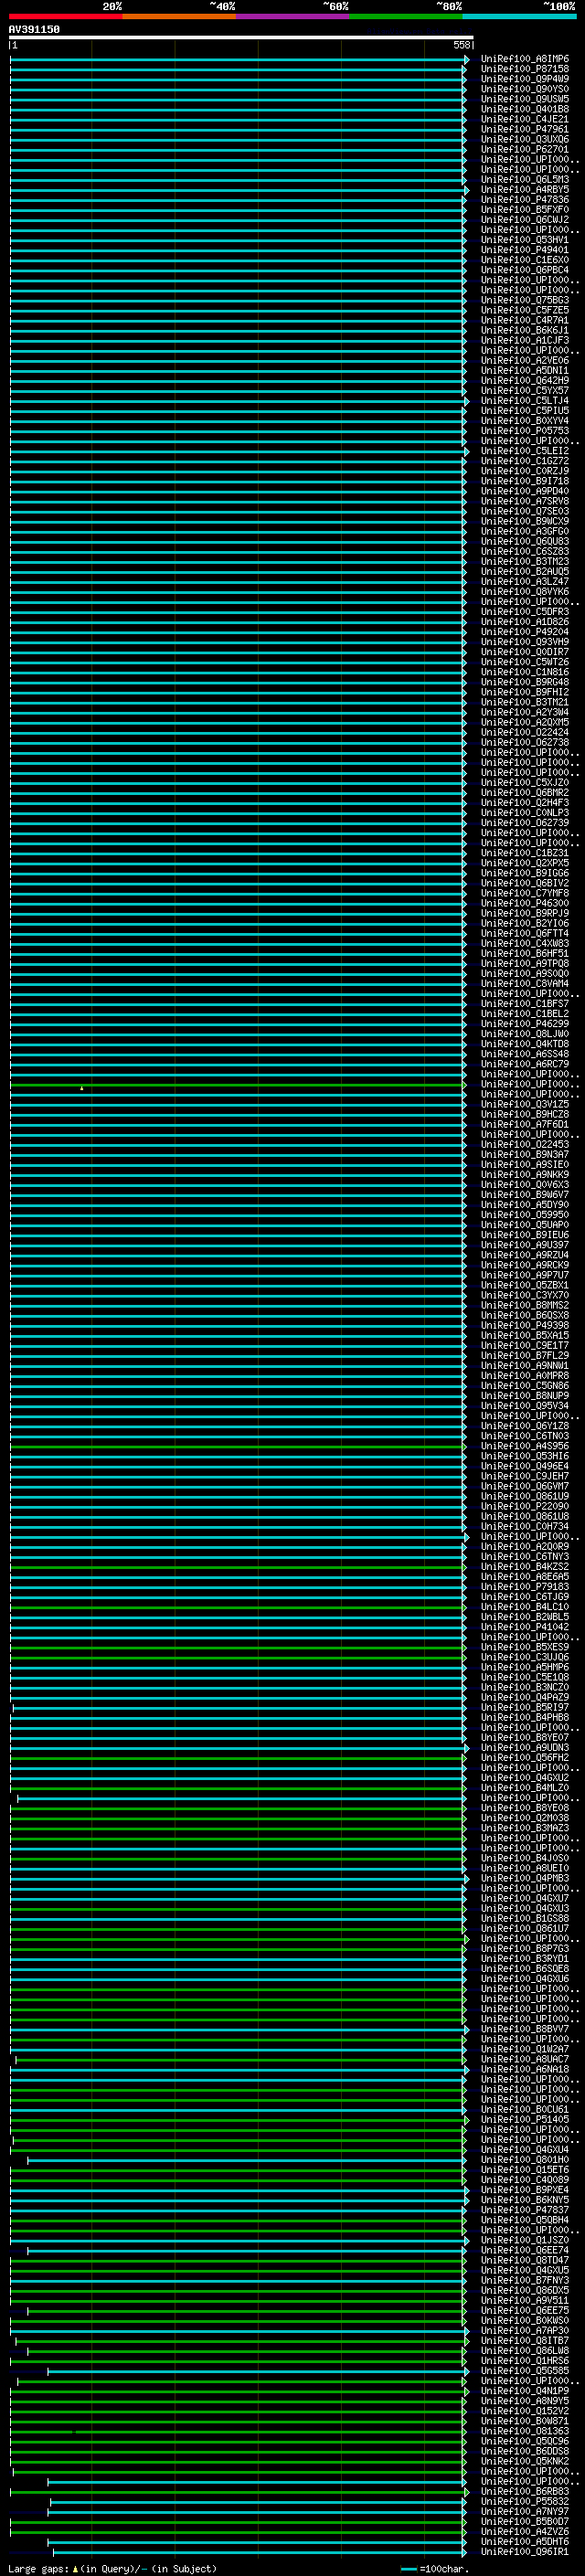Open hit UniRef100_Q401B8

pos(524,109)
